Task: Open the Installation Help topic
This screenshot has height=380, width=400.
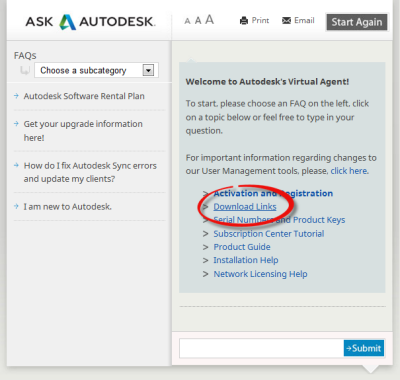Action: [246, 260]
